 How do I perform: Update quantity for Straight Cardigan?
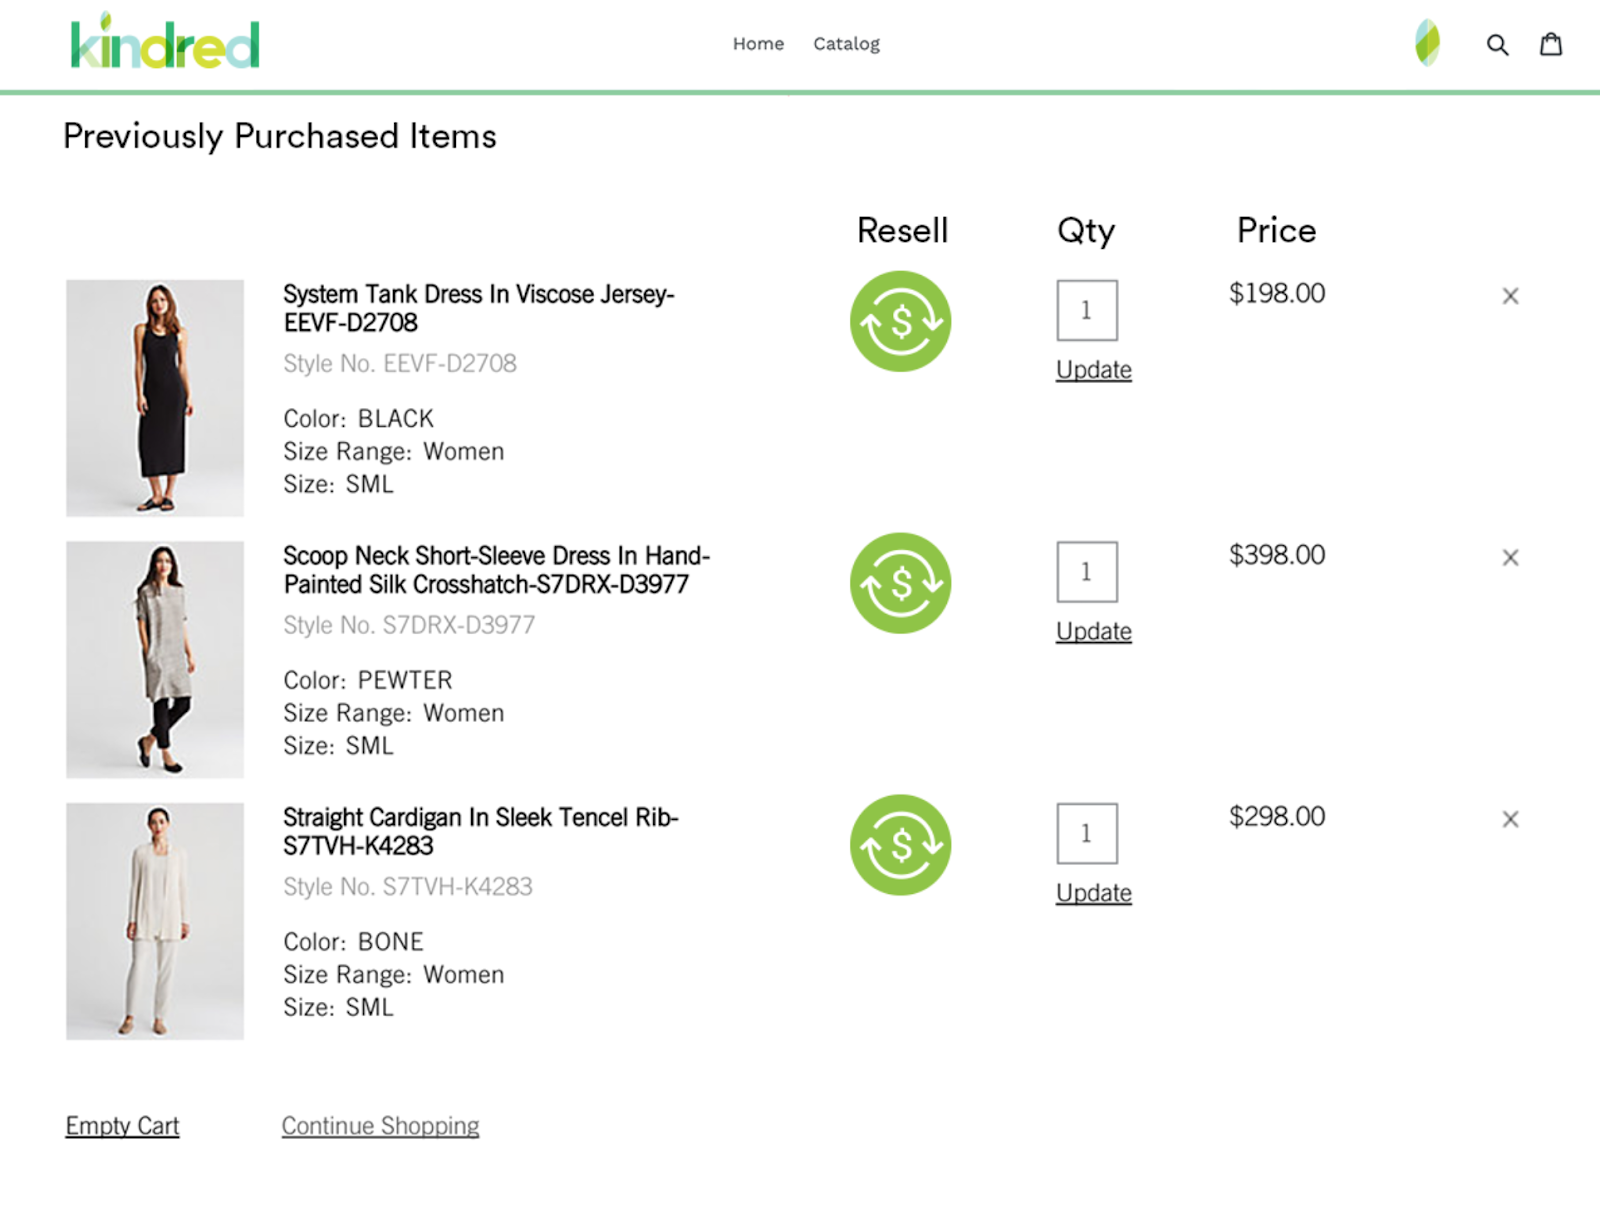tap(1093, 893)
